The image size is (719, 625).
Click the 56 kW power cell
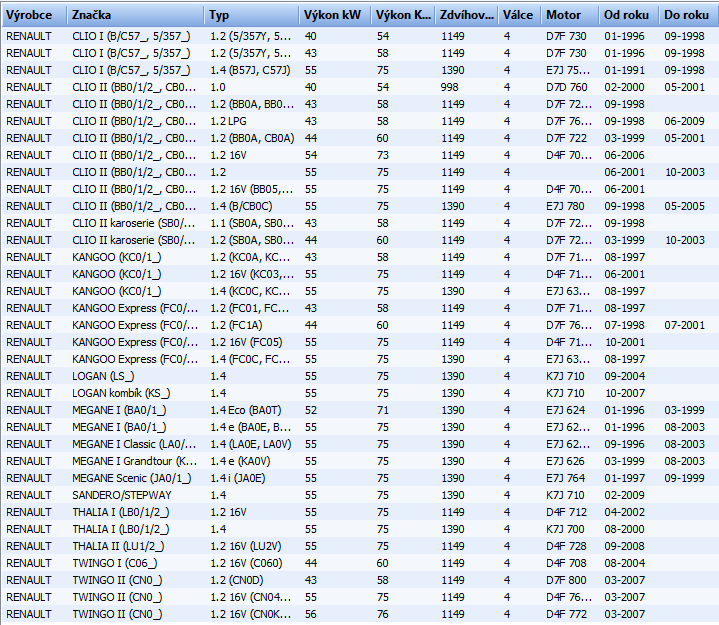click(x=311, y=613)
